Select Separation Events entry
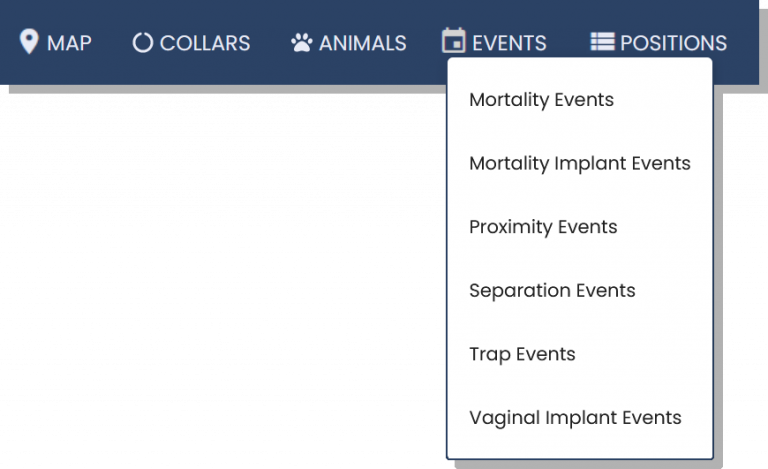768x469 pixels. (x=552, y=290)
